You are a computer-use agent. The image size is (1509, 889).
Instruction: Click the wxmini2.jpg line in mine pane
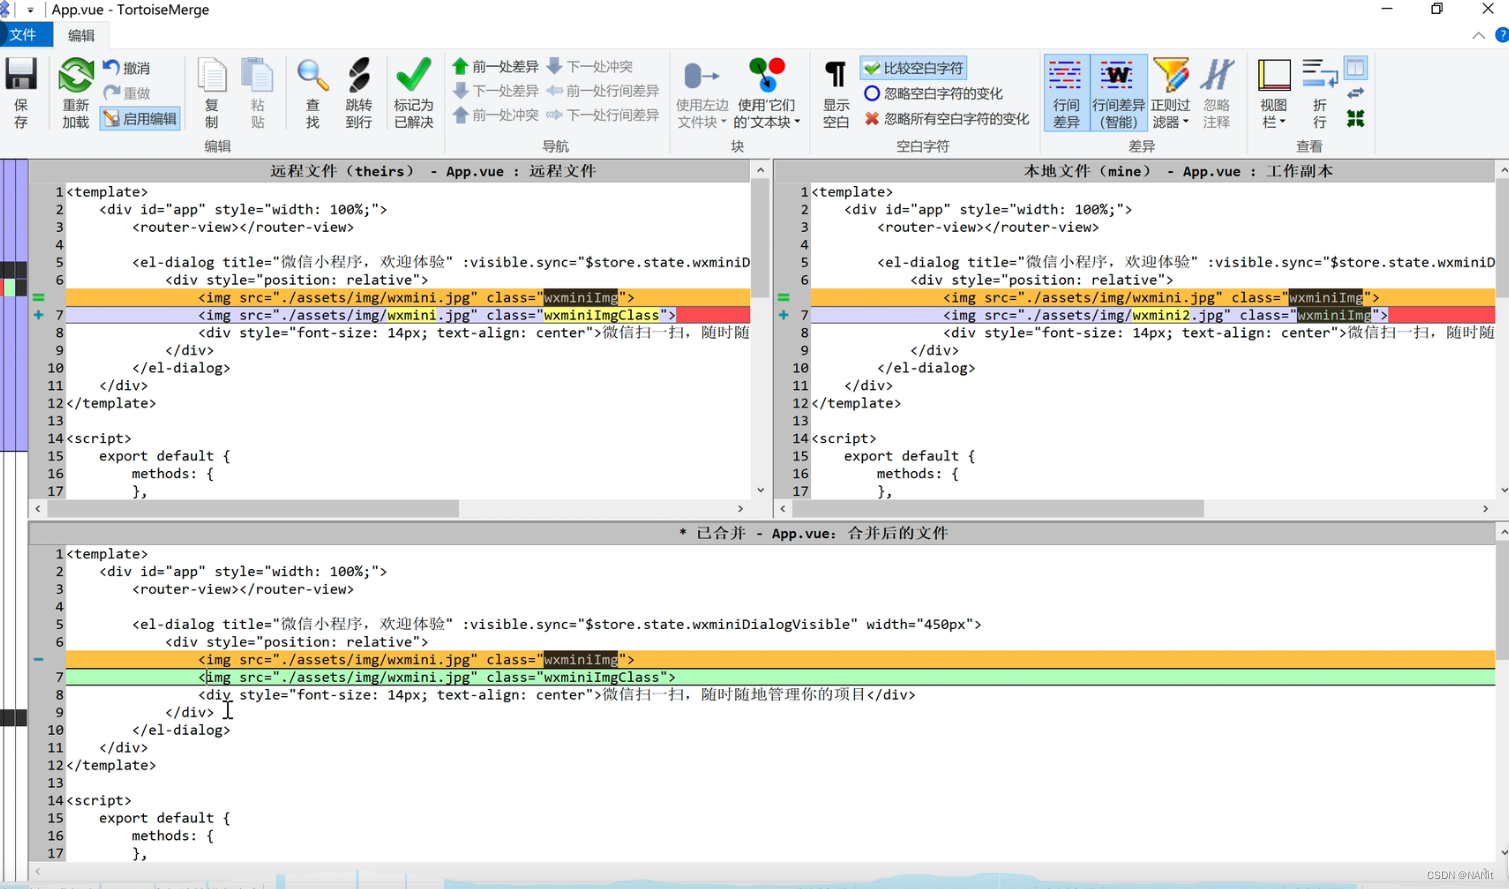click(x=1153, y=315)
